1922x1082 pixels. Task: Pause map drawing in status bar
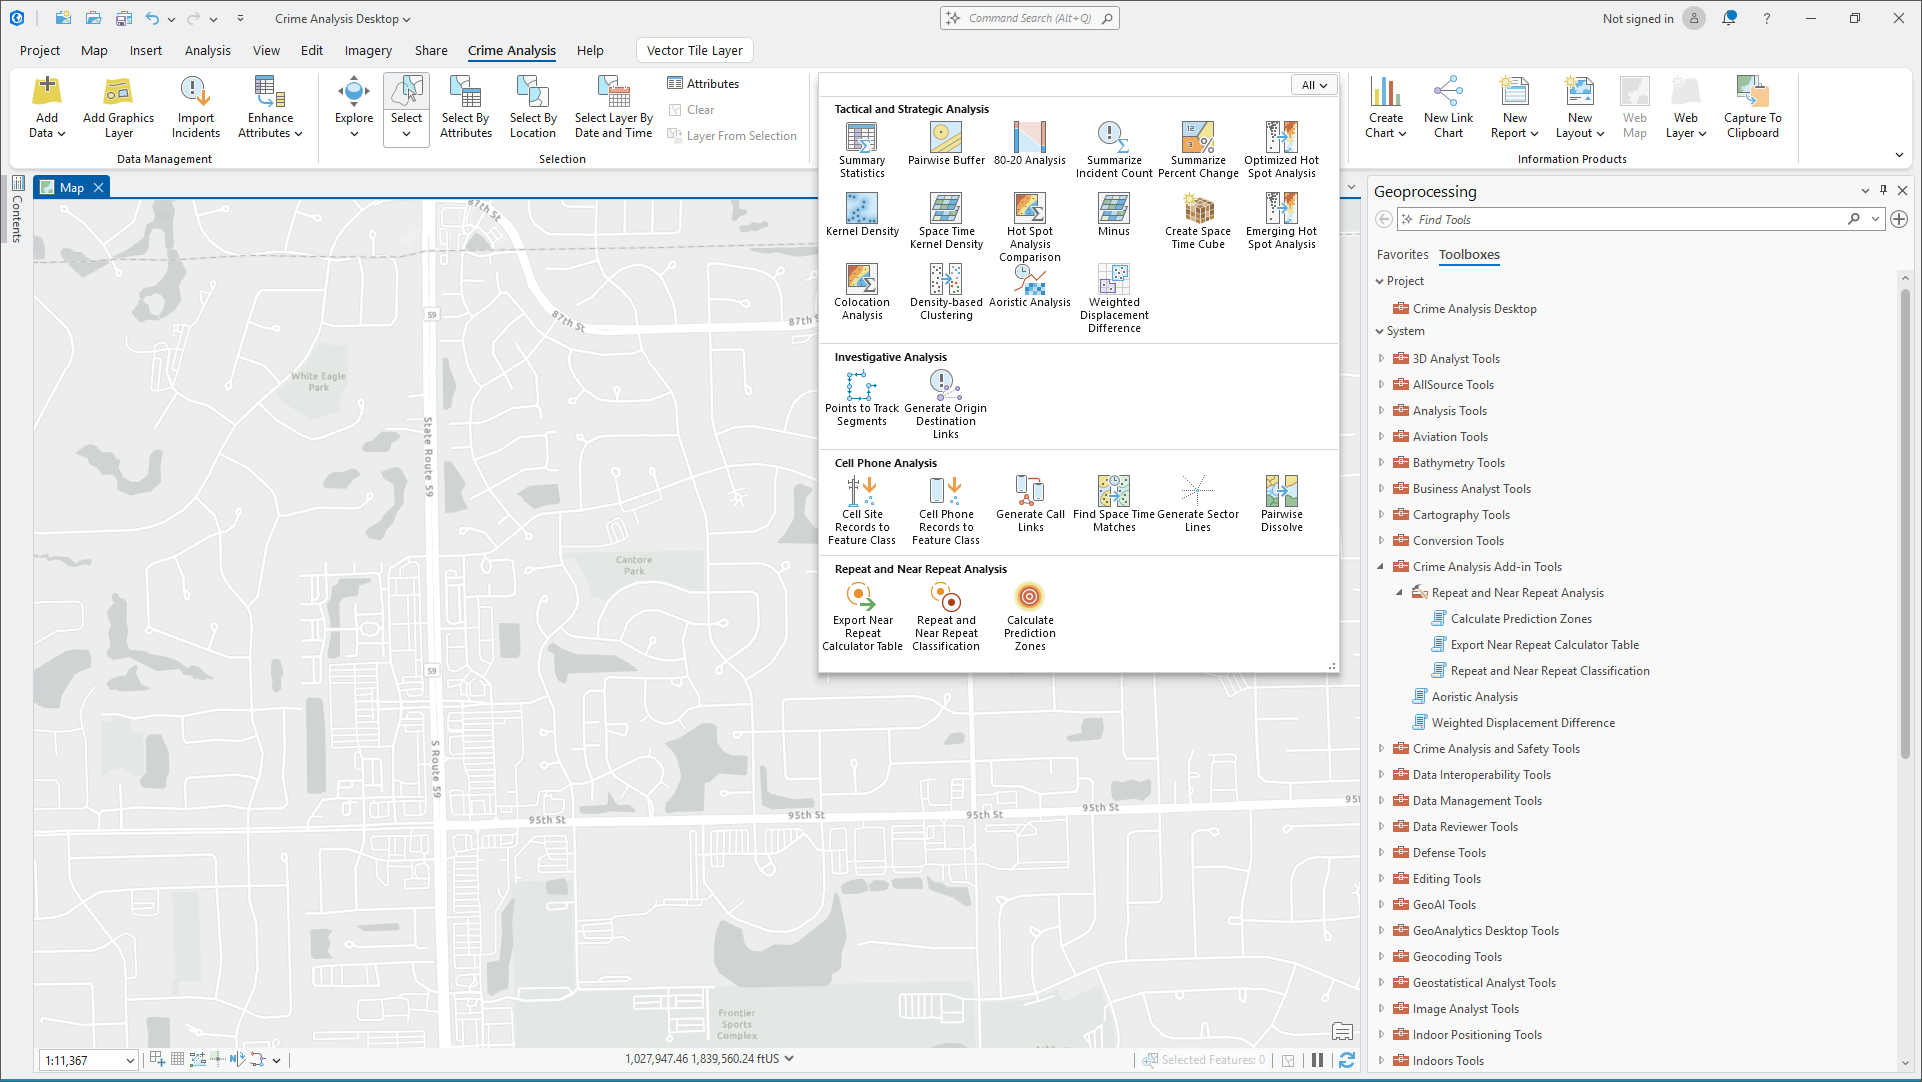click(x=1317, y=1060)
